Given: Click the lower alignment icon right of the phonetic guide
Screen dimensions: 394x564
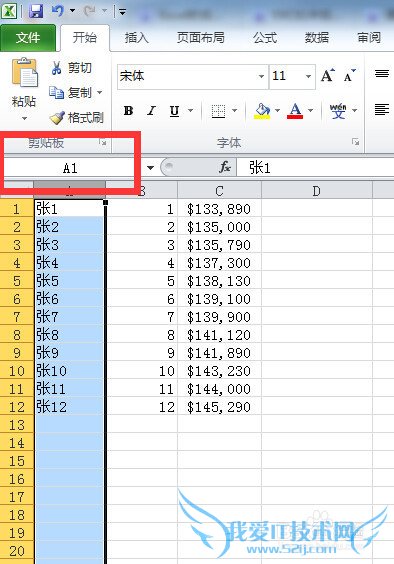Looking at the screenshot, I should (x=382, y=109).
